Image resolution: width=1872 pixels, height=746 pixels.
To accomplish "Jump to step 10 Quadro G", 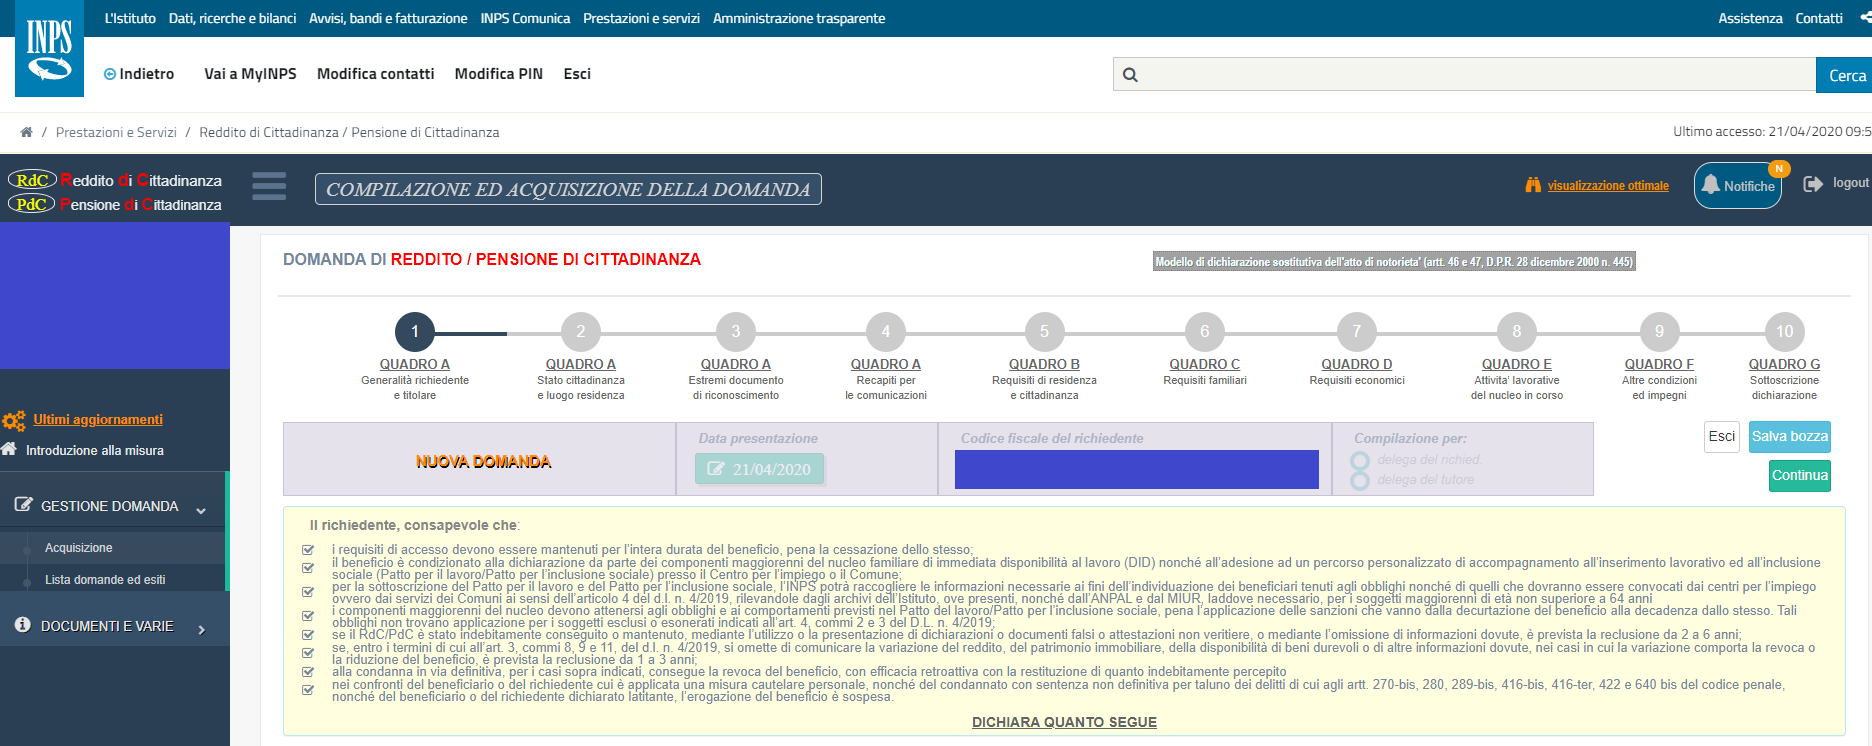I will [x=1785, y=332].
